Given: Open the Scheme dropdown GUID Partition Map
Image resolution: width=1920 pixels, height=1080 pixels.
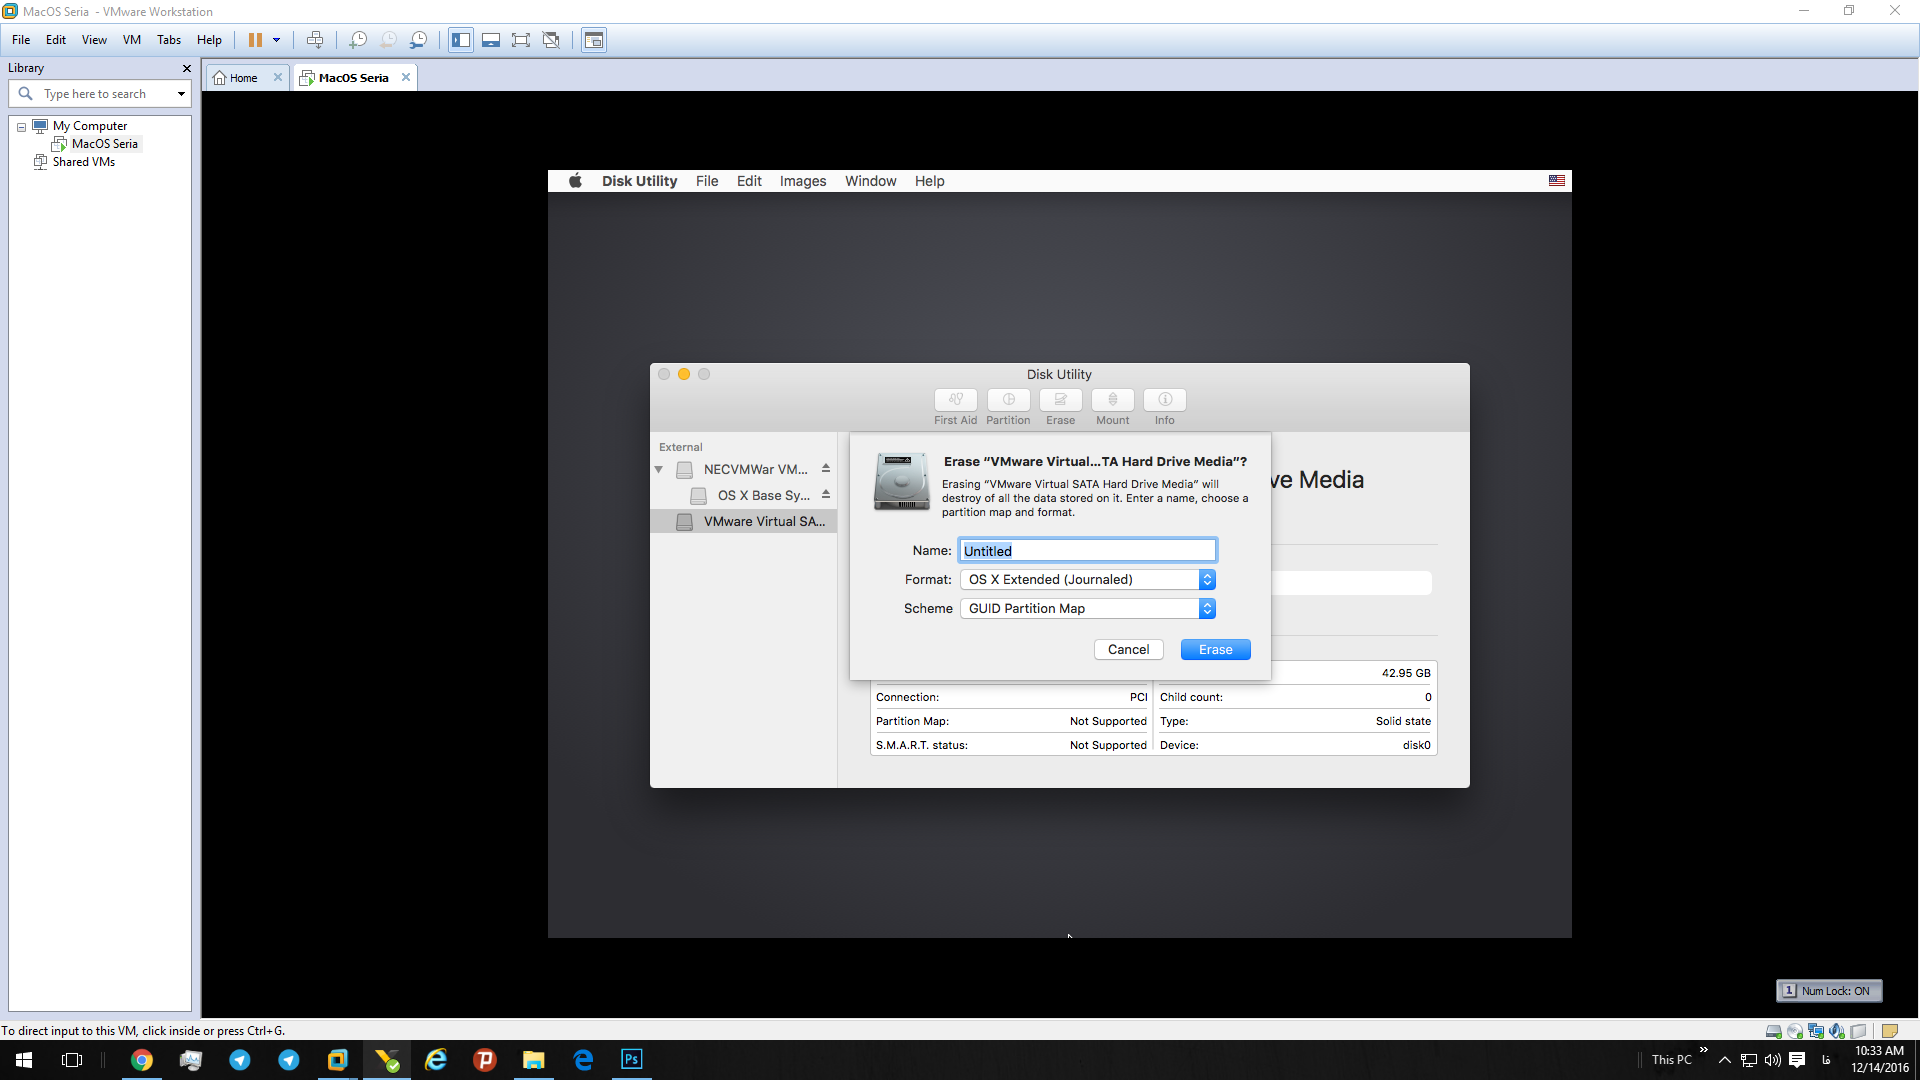Looking at the screenshot, I should pyautogui.click(x=1088, y=609).
